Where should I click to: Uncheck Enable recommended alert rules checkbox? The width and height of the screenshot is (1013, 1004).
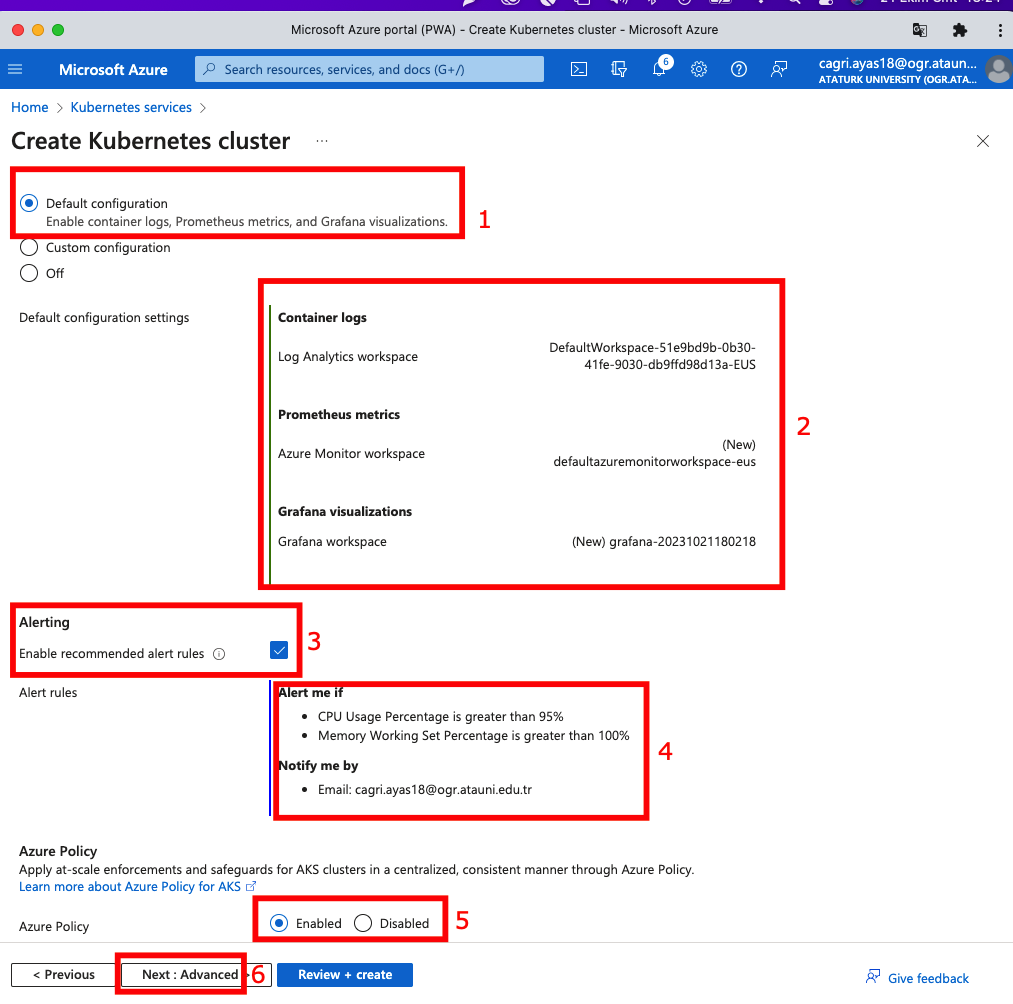coord(279,651)
